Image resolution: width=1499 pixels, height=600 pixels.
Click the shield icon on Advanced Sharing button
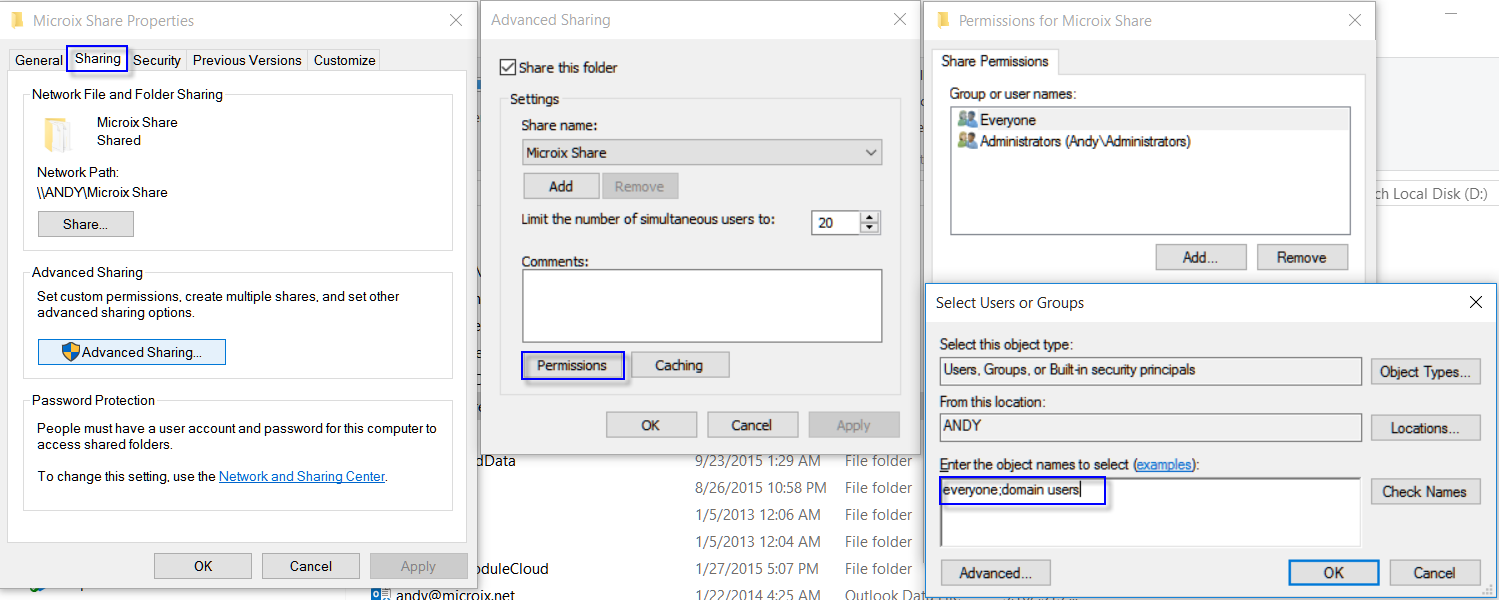70,352
